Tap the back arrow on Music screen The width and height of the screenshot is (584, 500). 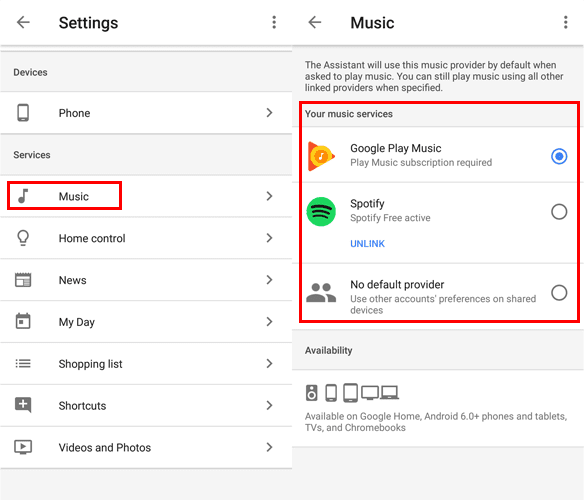pyautogui.click(x=315, y=22)
